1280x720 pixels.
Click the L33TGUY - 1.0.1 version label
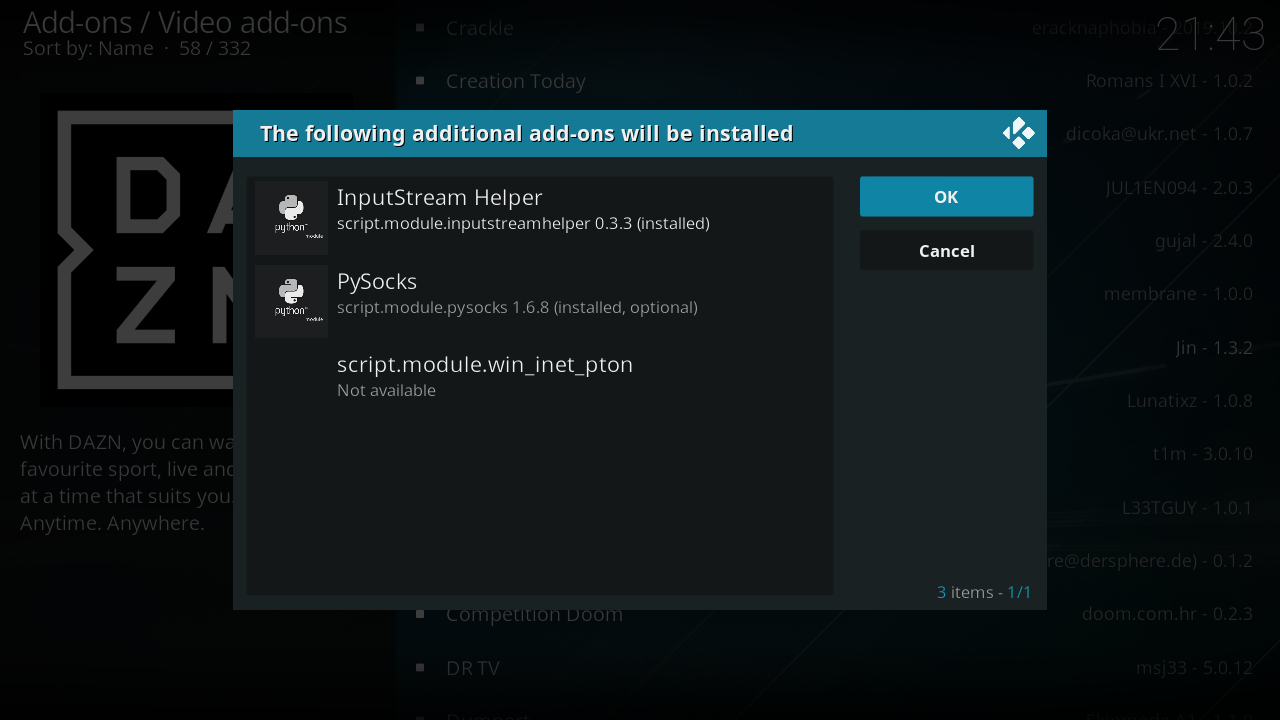[1187, 508]
